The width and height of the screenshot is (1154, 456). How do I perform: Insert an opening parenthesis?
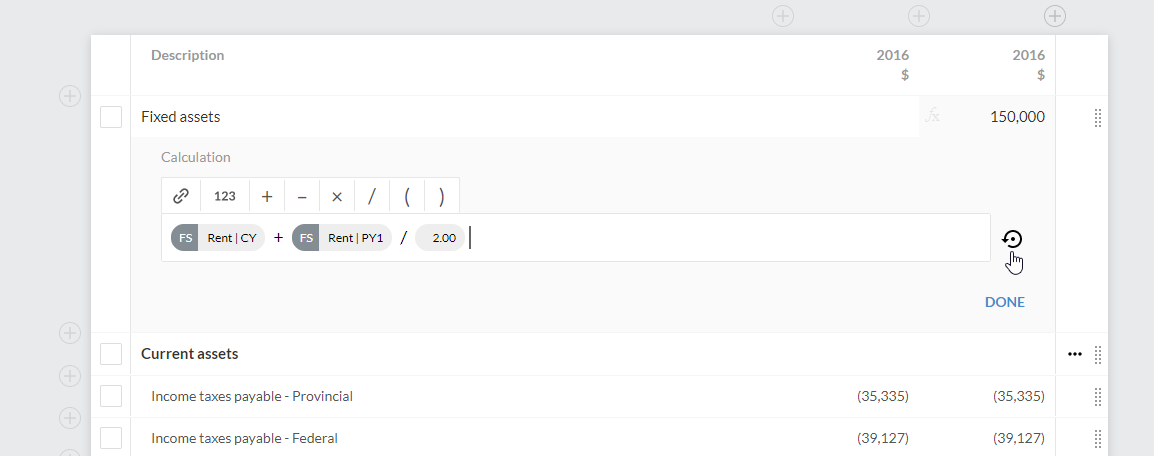pyautogui.click(x=407, y=196)
